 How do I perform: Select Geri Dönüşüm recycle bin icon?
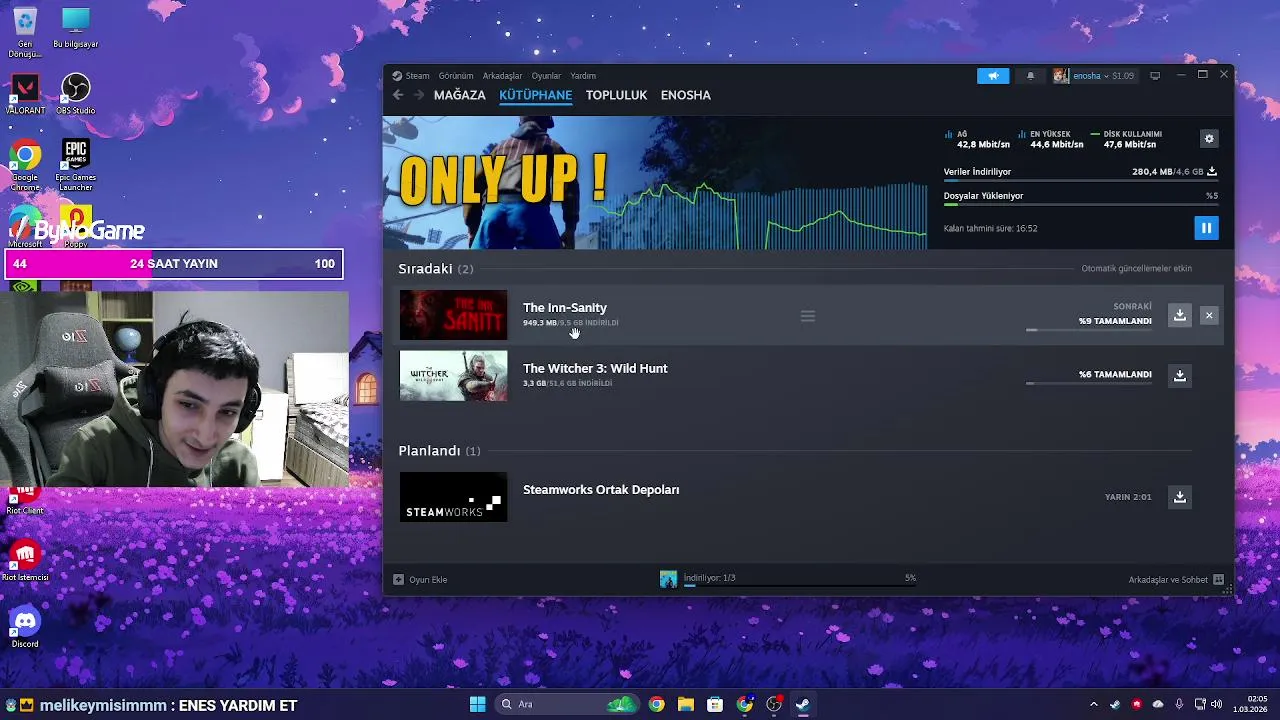click(24, 33)
